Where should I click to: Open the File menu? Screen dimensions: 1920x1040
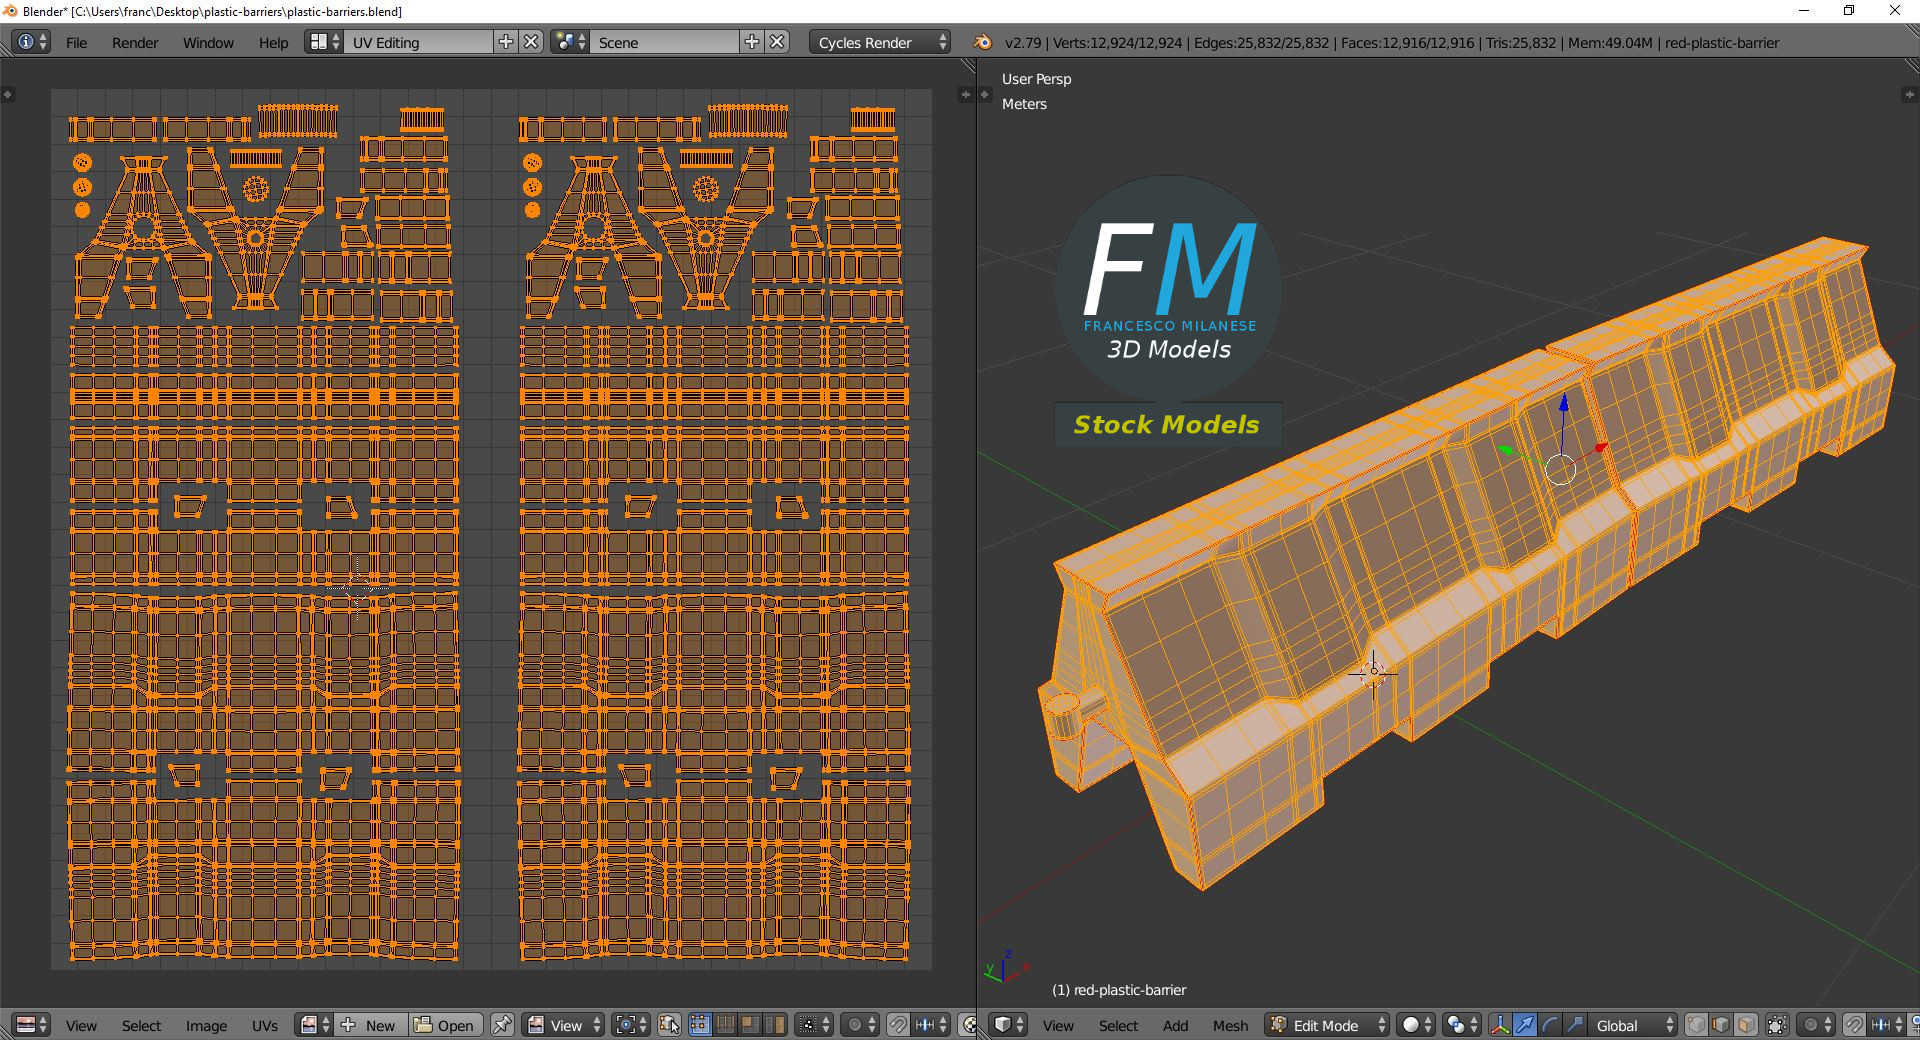(76, 43)
